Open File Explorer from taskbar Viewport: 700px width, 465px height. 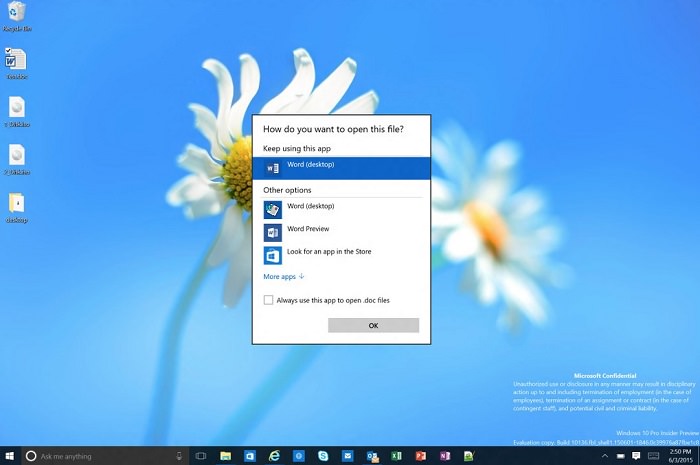coord(226,456)
